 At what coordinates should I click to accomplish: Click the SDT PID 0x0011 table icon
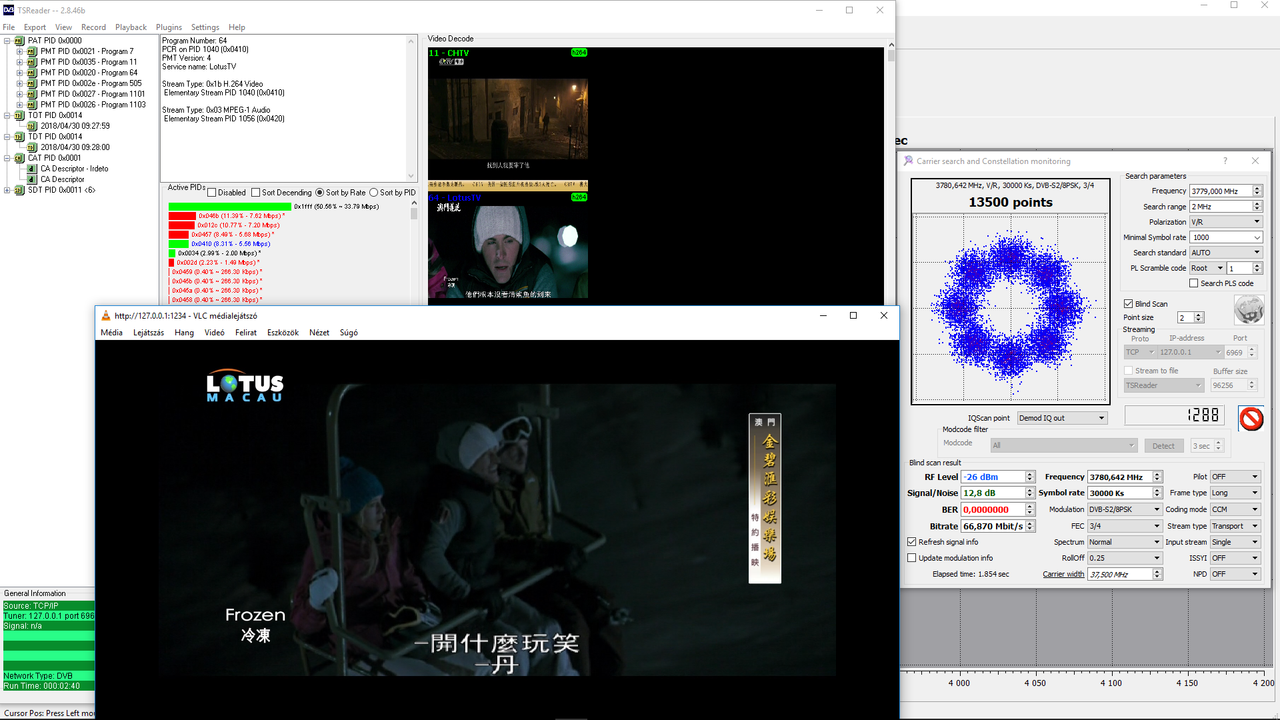(x=20, y=190)
